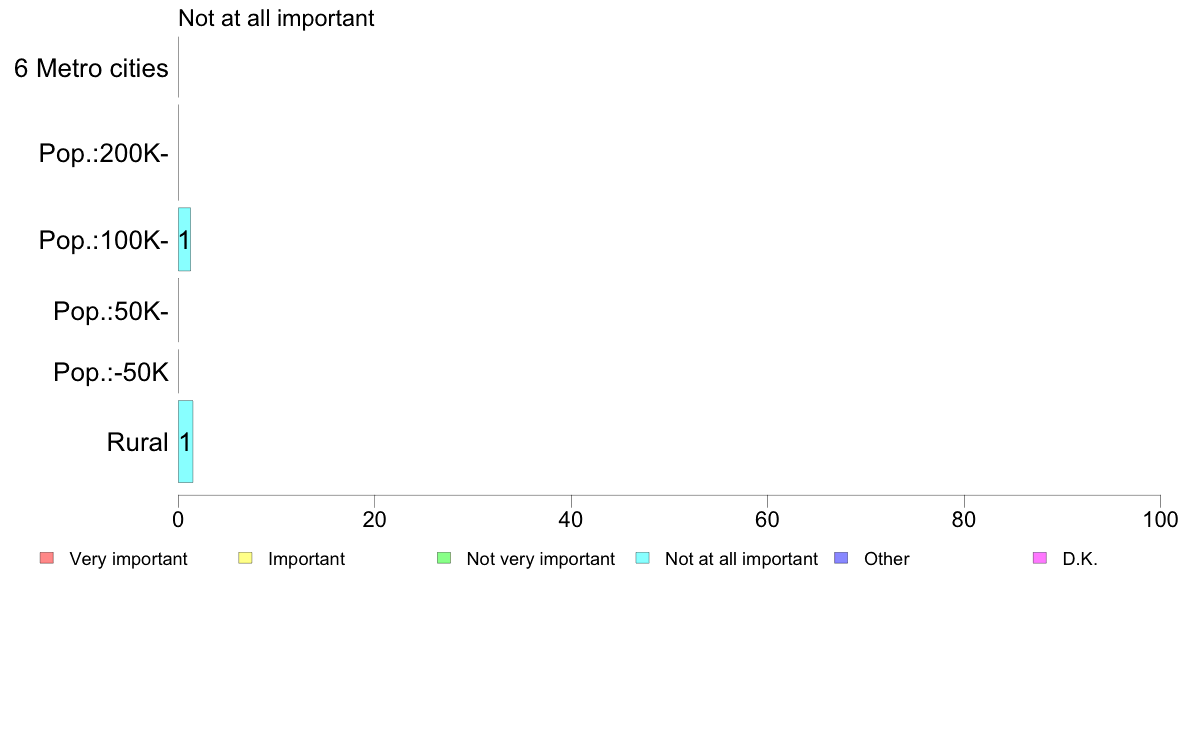Click the red Very important legend swatch
This screenshot has width=1188, height=736.
tap(47, 559)
